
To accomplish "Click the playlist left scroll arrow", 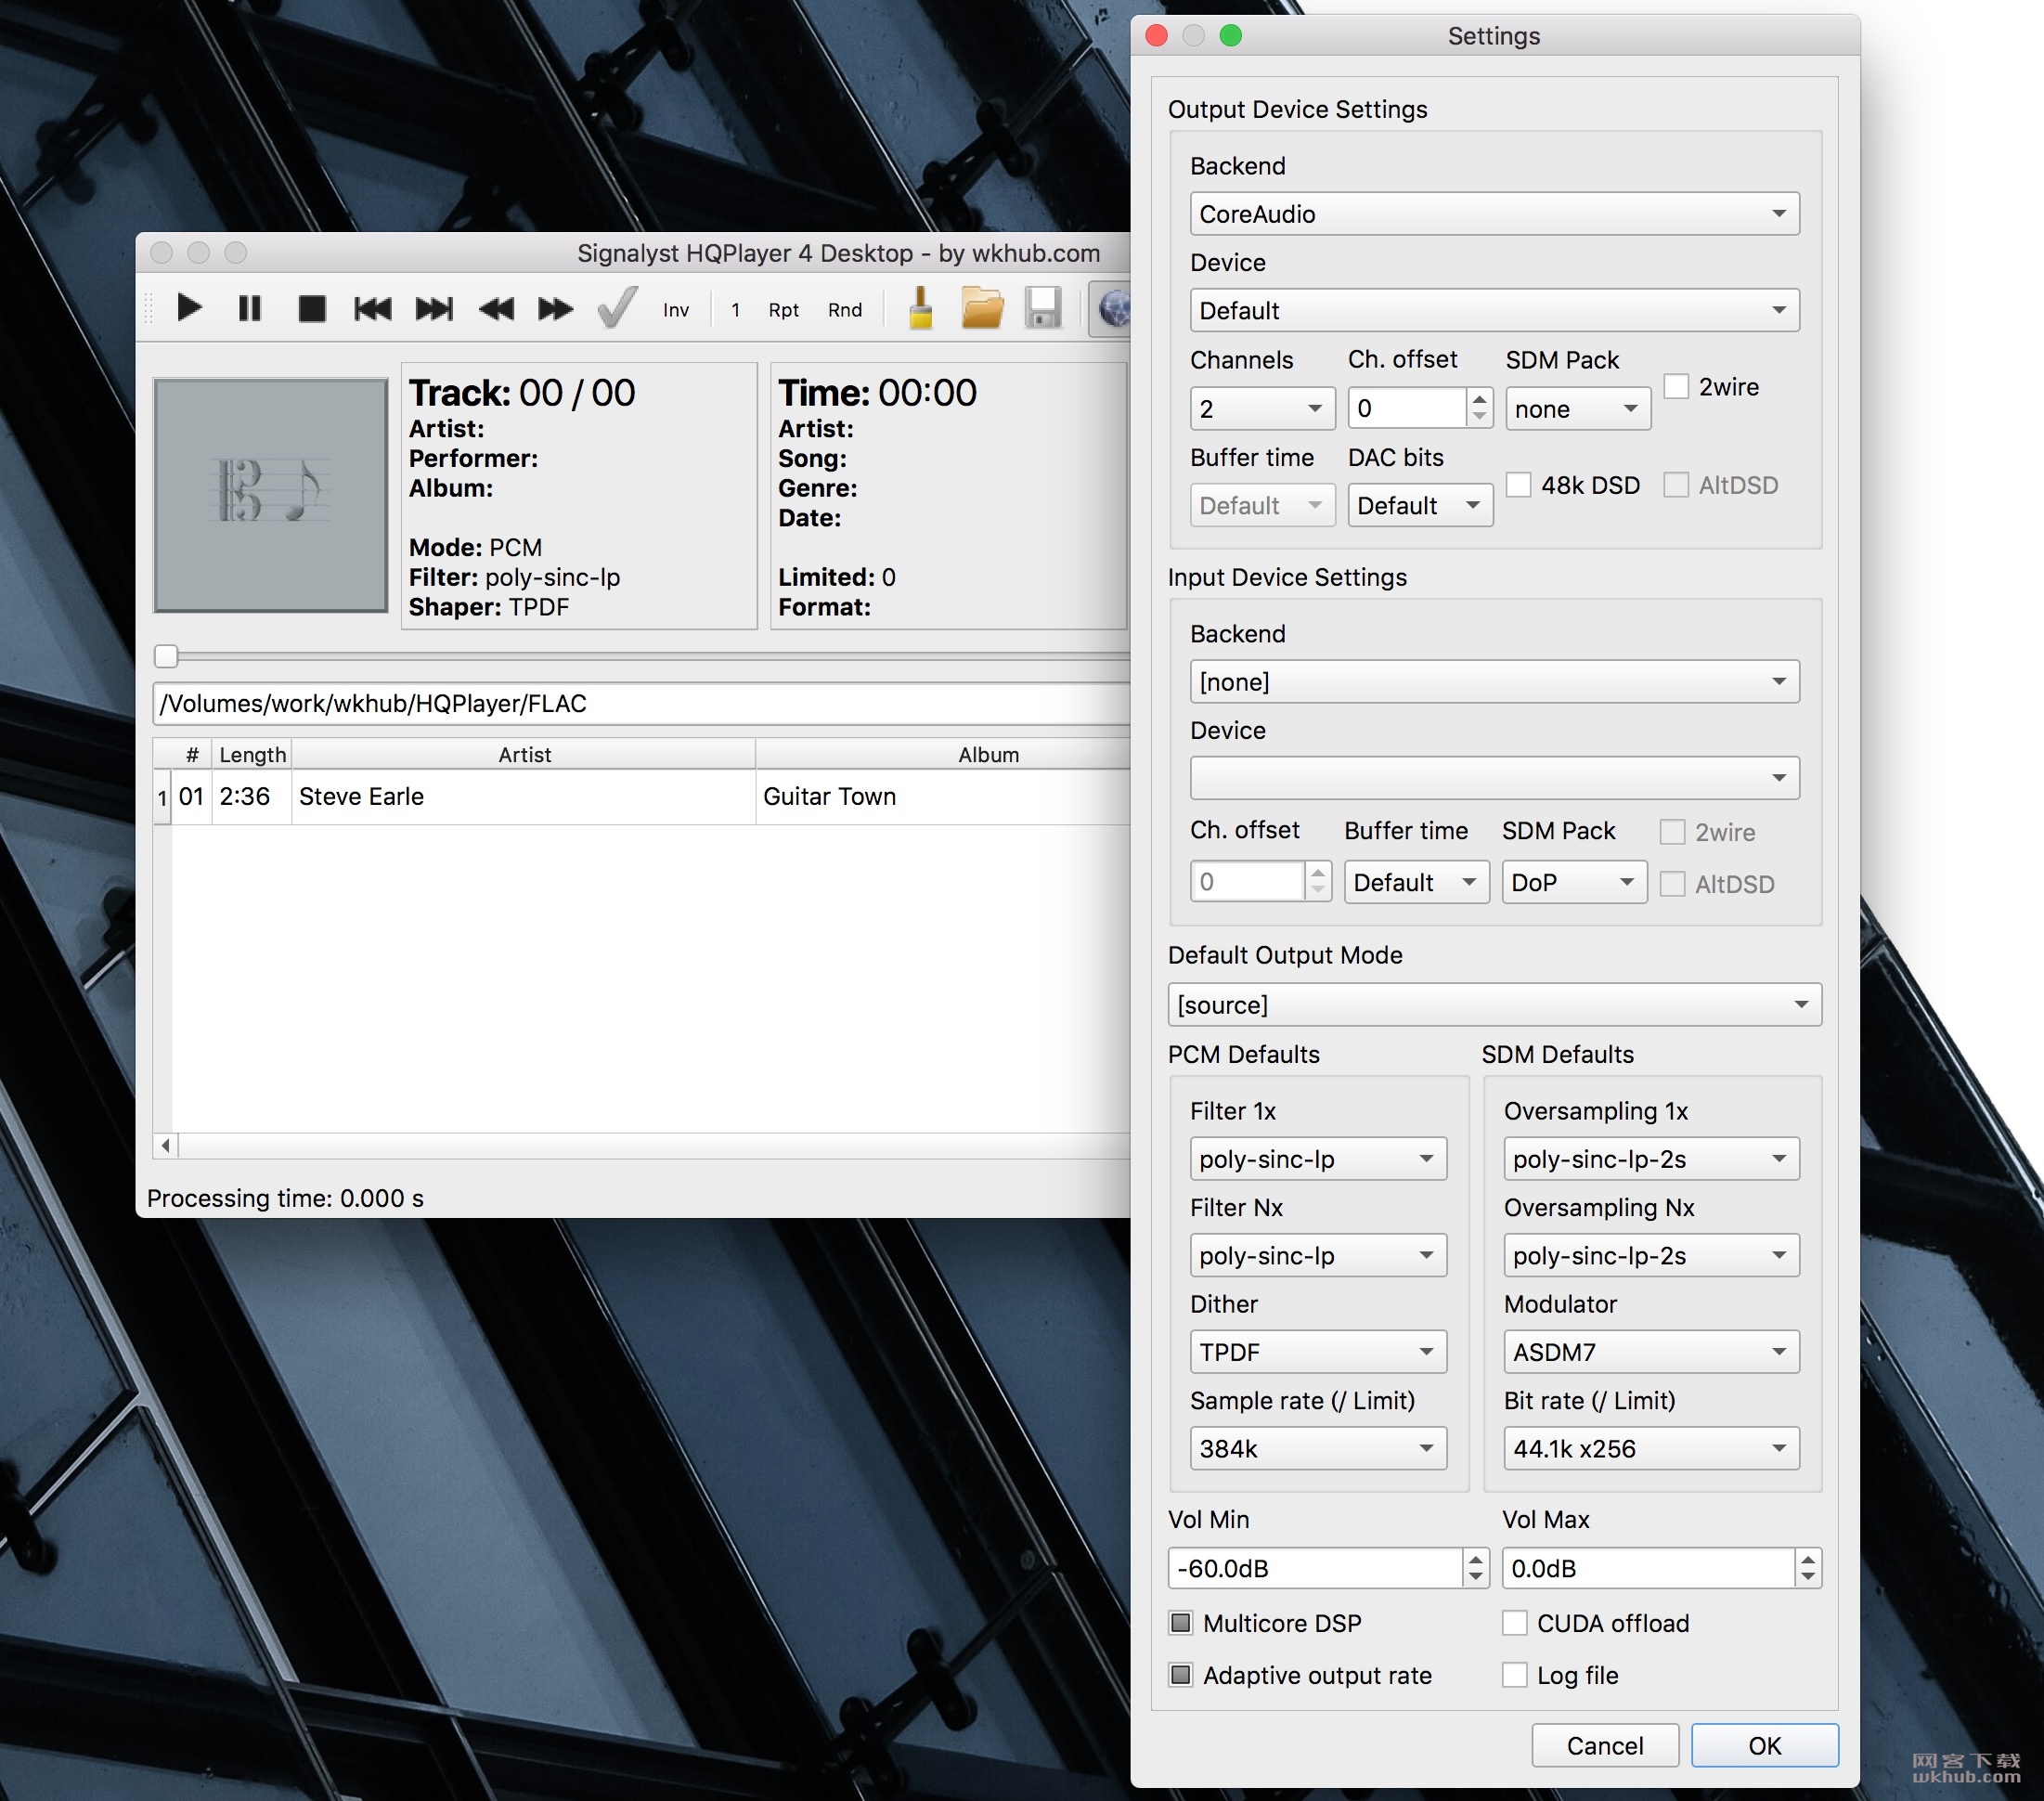I will click(x=166, y=1145).
